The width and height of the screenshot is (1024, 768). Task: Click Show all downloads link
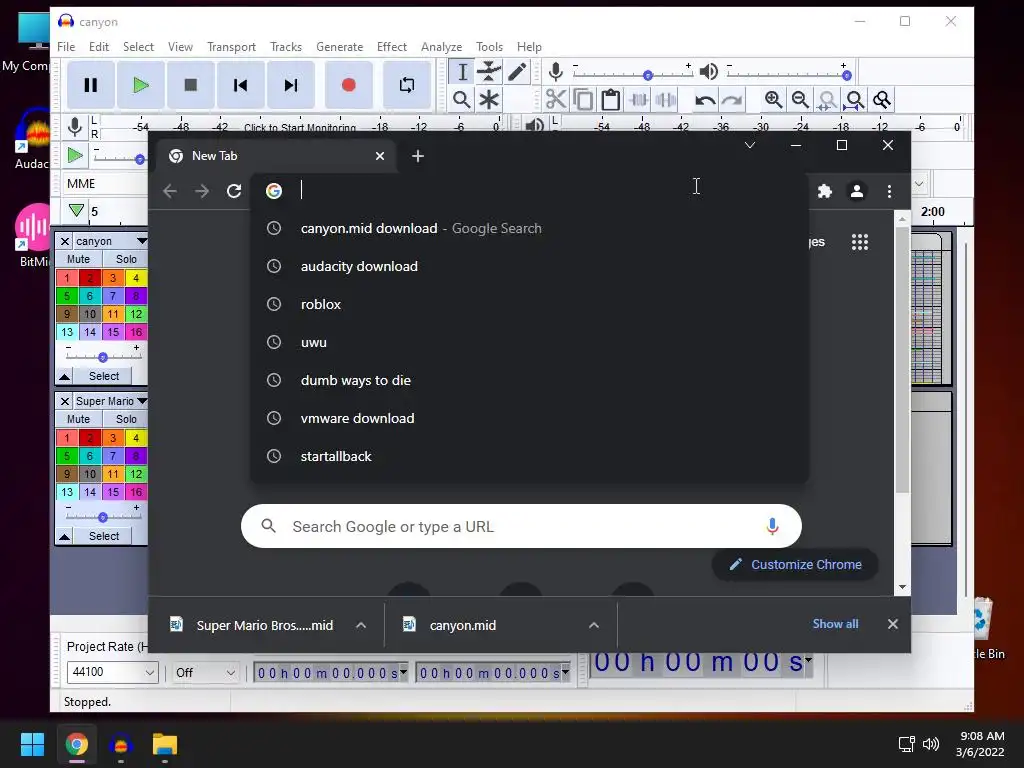pos(835,624)
